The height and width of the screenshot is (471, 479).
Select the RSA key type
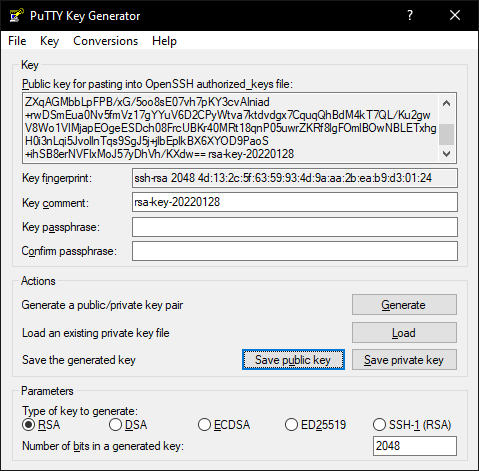(x=41, y=425)
